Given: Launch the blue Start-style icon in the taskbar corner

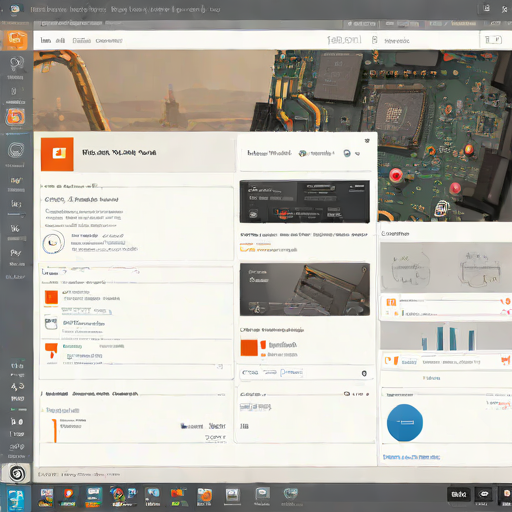Looking at the screenshot, I should coord(16,499).
